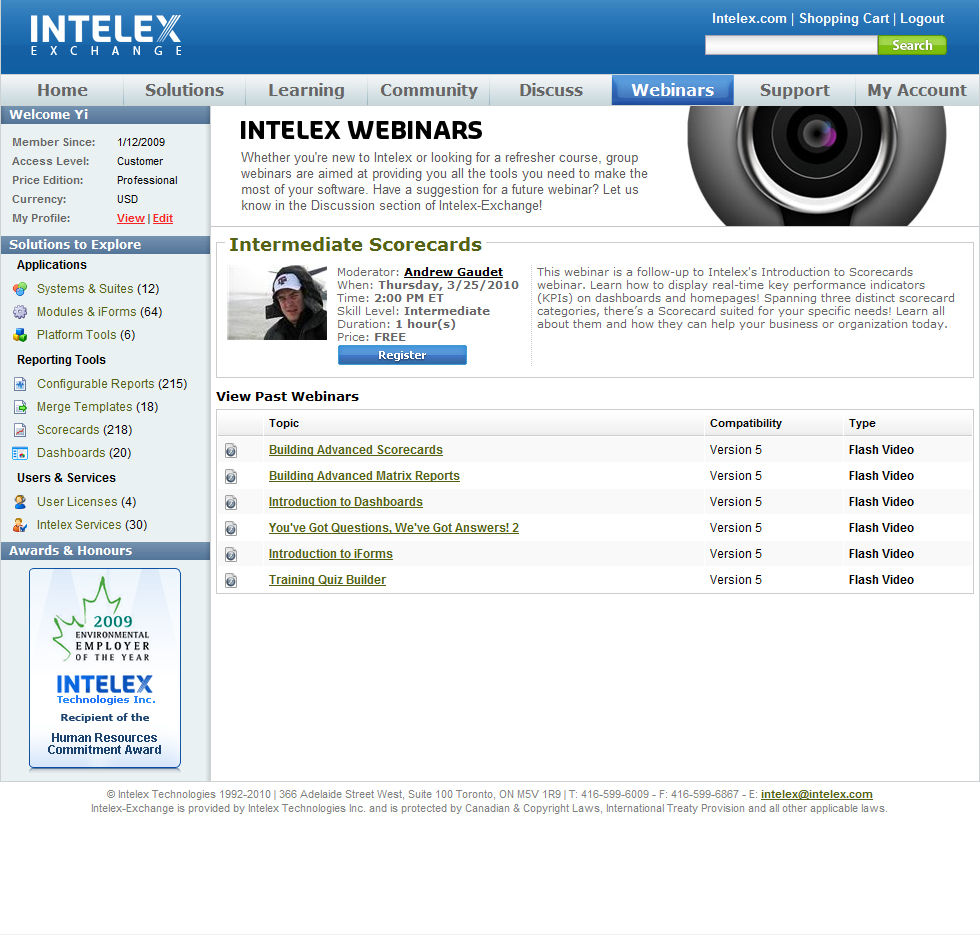
Task: Click the Merge Templates icon
Action: point(20,407)
